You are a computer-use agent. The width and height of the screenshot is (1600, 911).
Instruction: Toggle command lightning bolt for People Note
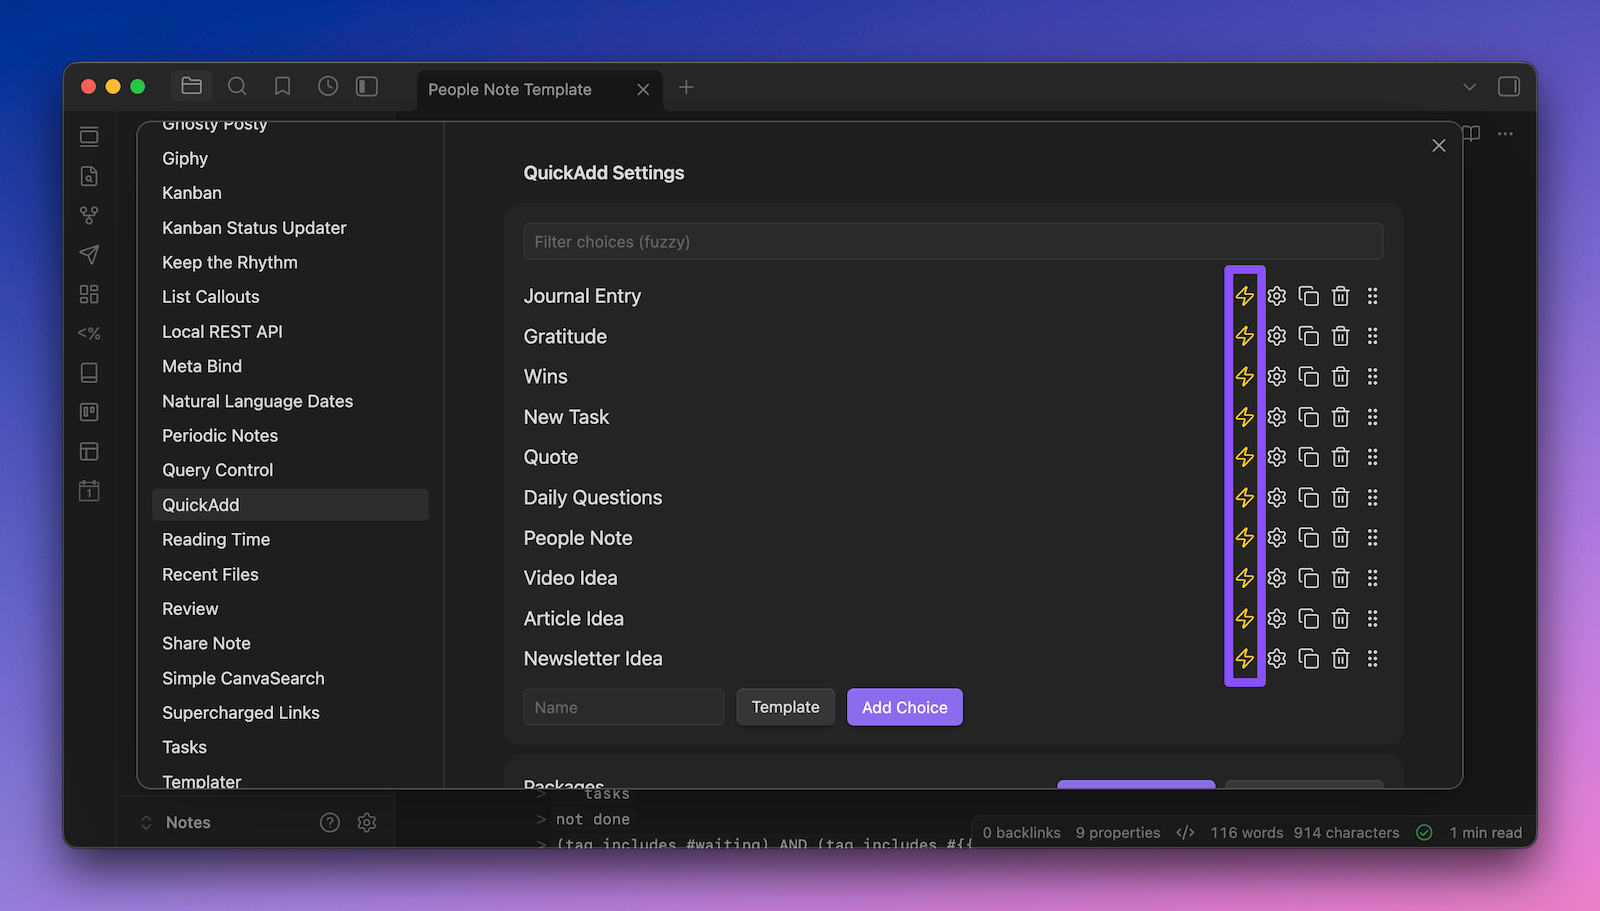(1244, 538)
